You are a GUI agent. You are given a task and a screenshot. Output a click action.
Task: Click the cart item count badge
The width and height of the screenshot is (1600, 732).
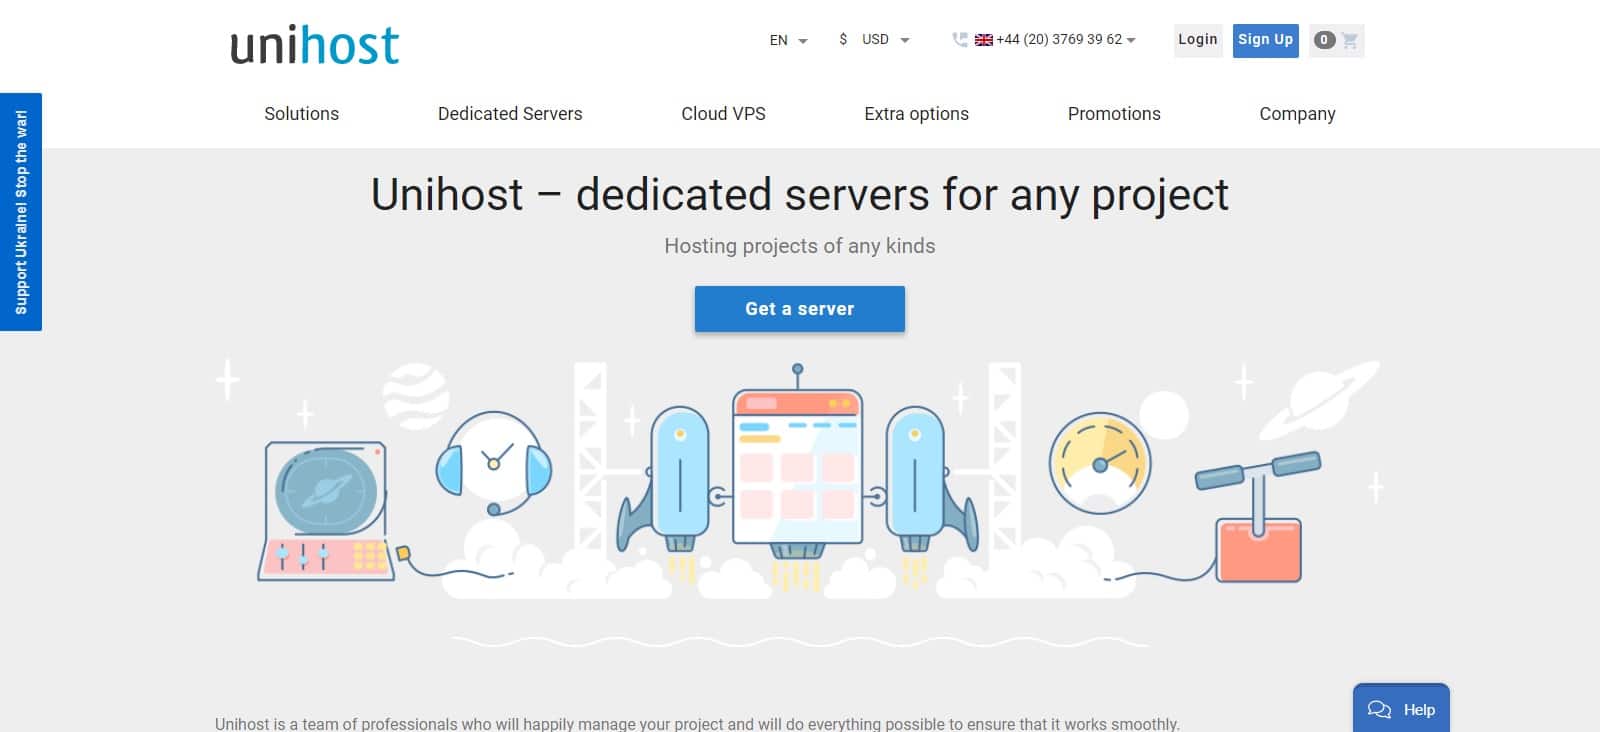[x=1324, y=40]
